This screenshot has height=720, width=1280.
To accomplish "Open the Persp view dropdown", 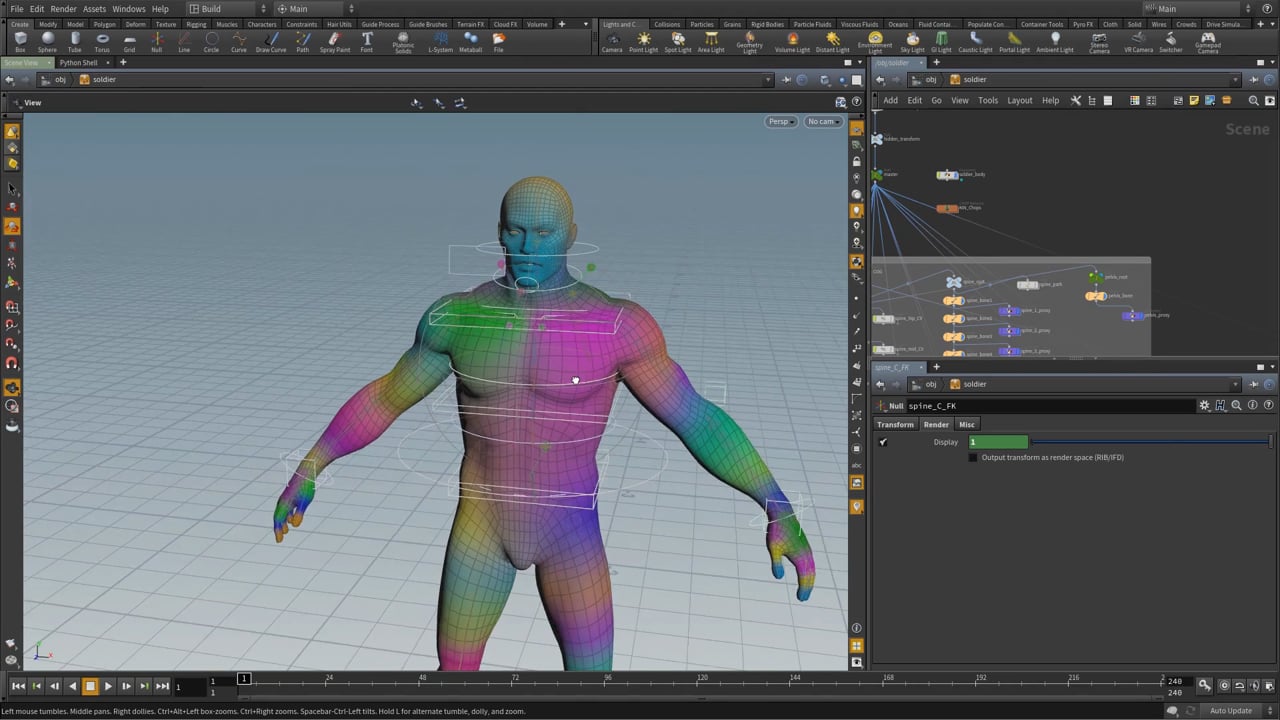I will click(779, 121).
